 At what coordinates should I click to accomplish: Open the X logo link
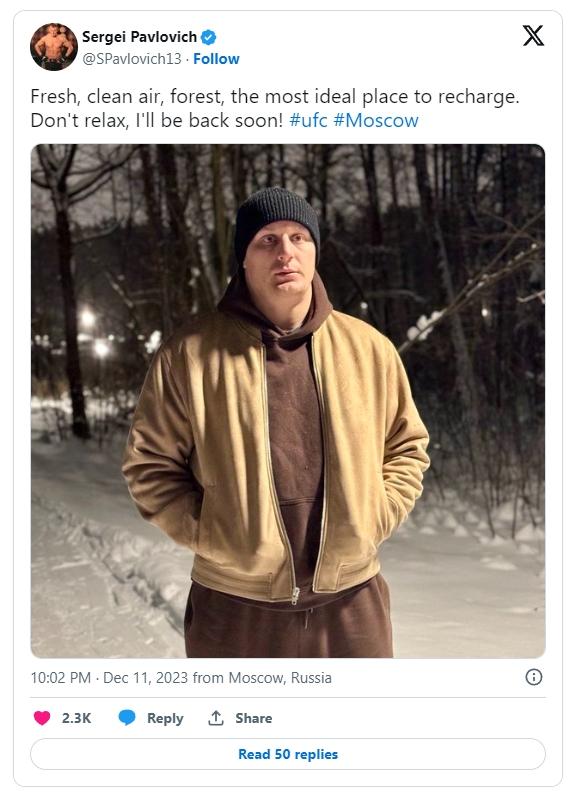pos(533,36)
